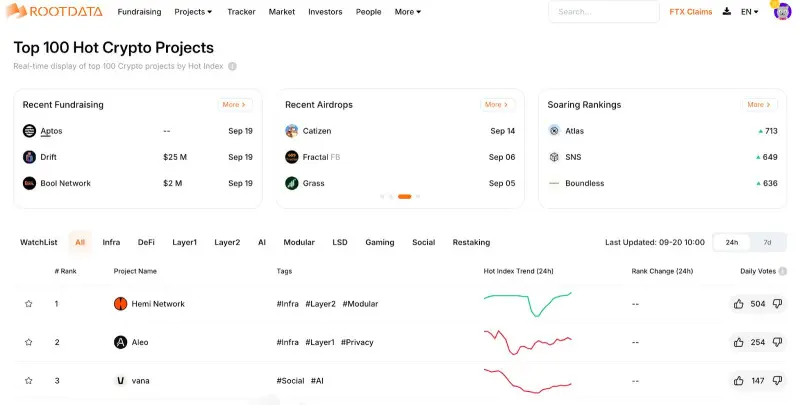
Task: Toggle watchlist star for vana
Action: click(x=29, y=381)
